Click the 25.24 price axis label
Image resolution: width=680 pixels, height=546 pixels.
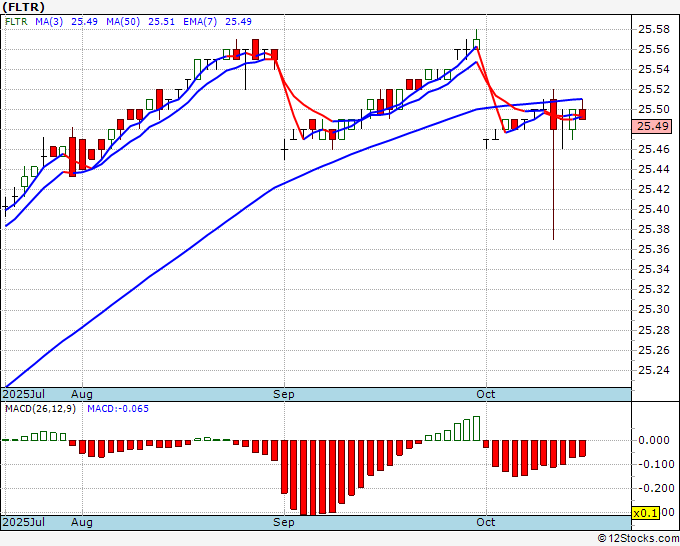(x=654, y=370)
